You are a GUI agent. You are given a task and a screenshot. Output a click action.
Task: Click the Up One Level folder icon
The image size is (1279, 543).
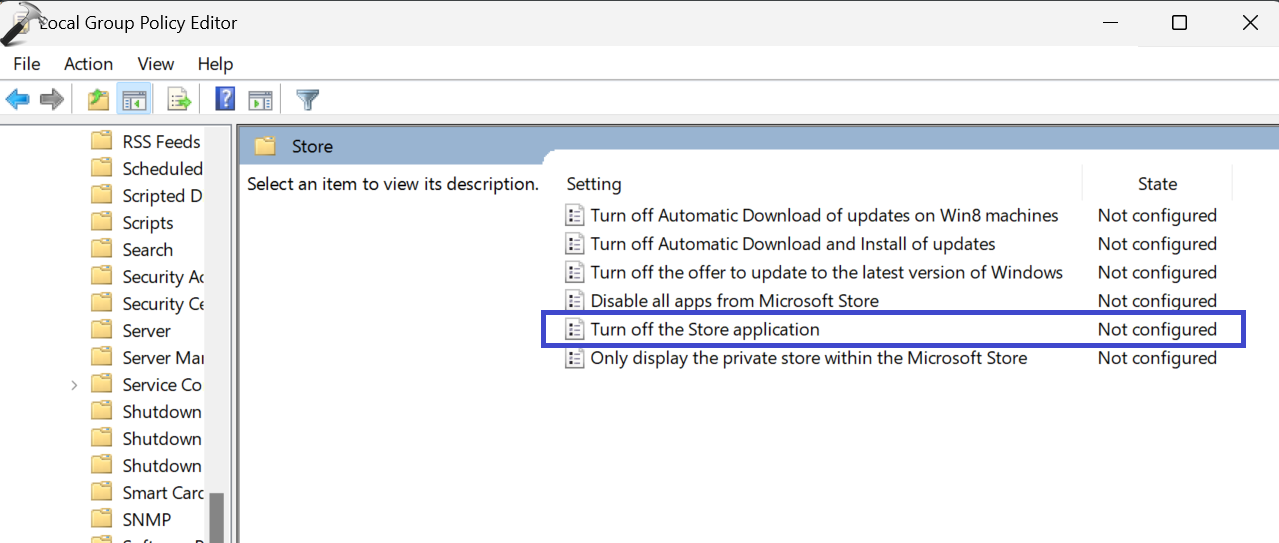pyautogui.click(x=98, y=99)
